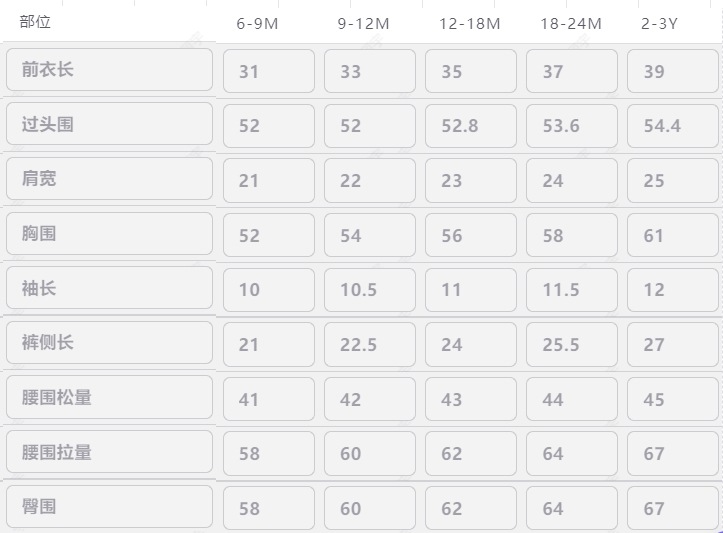Click the 部位 header label
The image size is (723, 533).
click(x=35, y=22)
